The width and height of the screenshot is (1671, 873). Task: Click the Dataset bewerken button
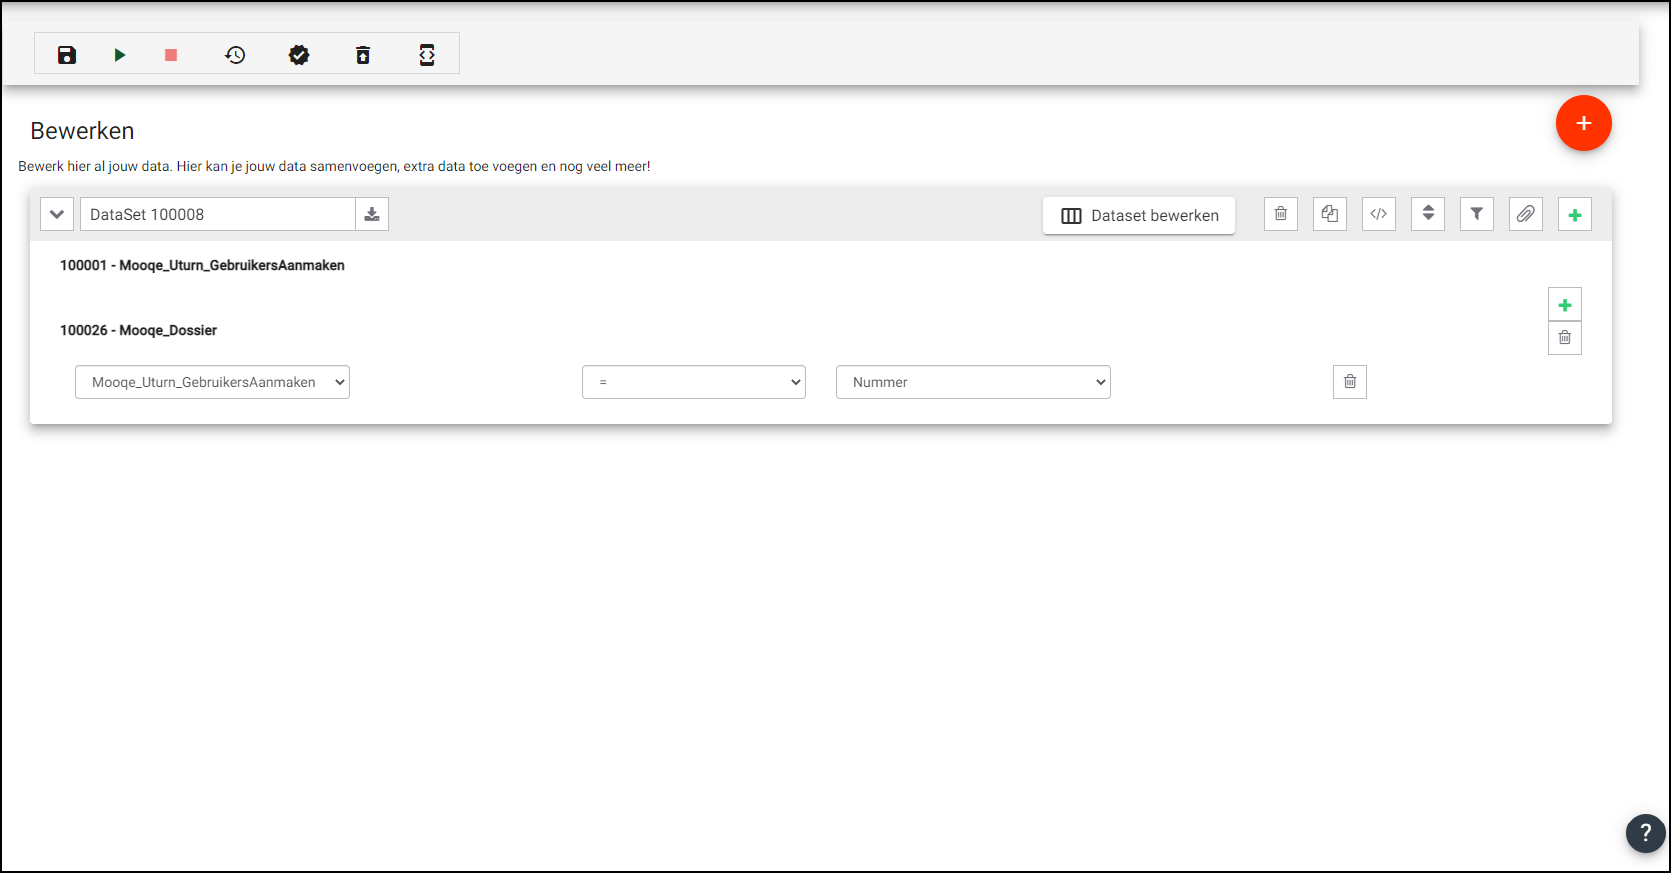[1138, 215]
